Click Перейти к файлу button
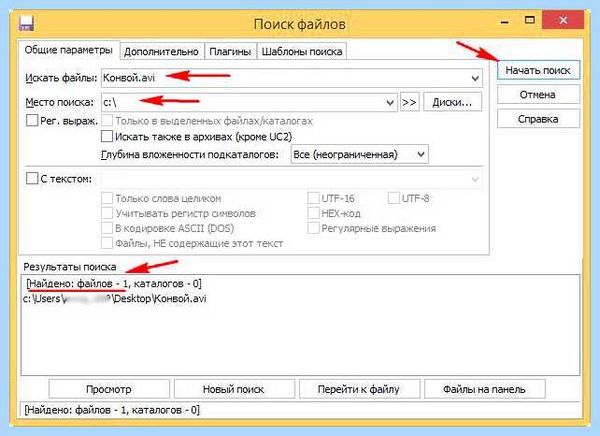Image resolution: width=600 pixels, height=436 pixels. [359, 389]
